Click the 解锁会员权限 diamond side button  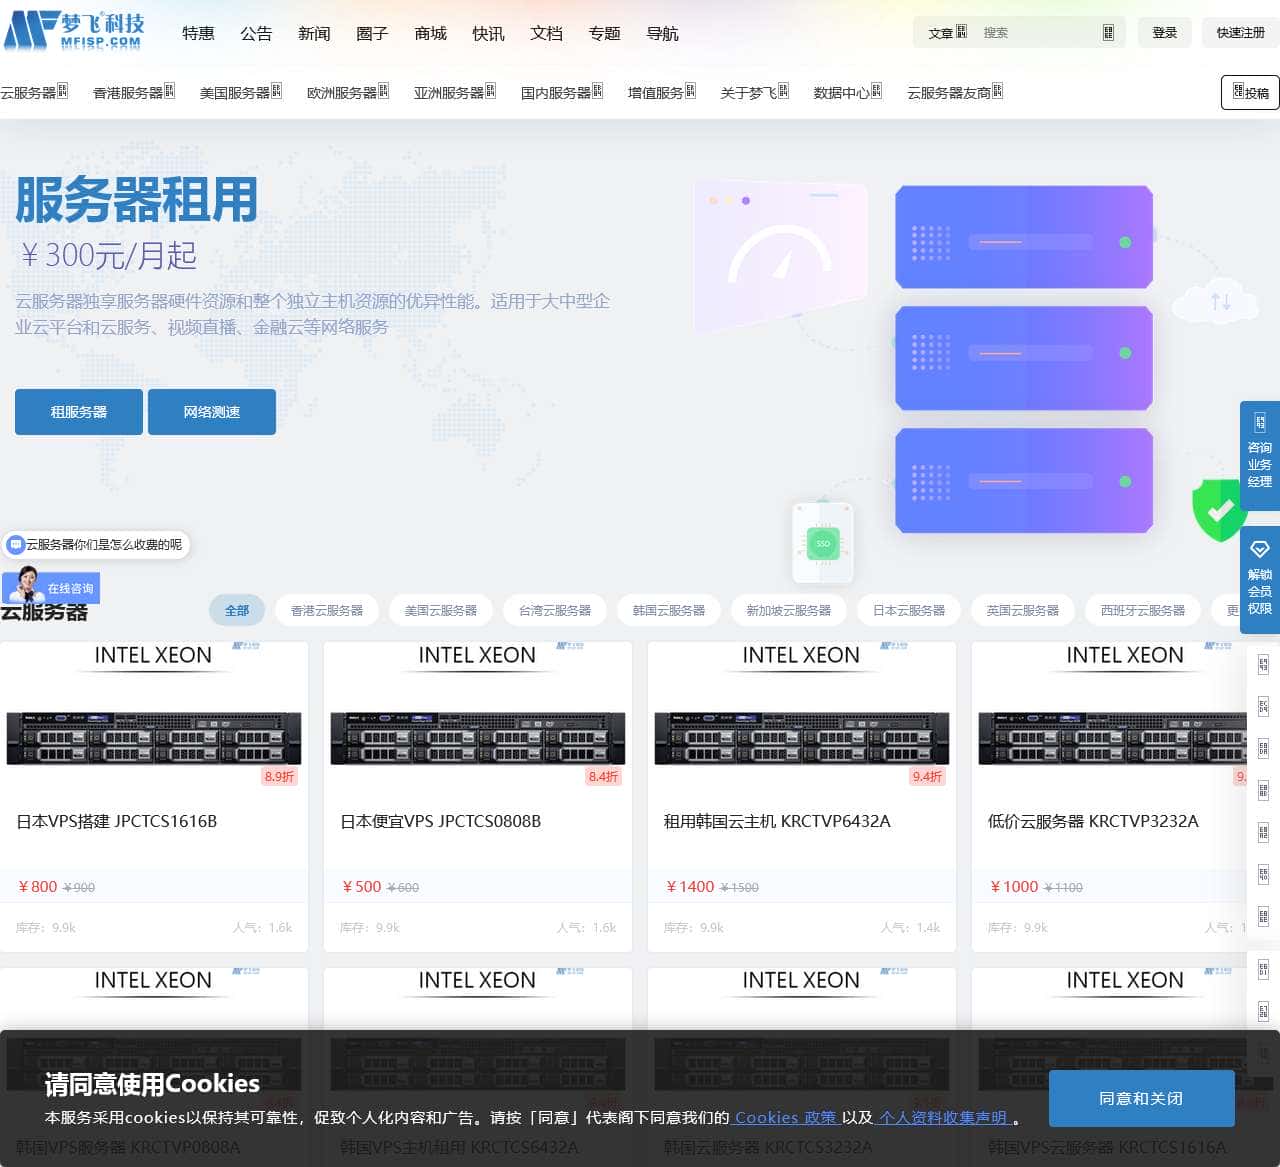coord(1260,581)
